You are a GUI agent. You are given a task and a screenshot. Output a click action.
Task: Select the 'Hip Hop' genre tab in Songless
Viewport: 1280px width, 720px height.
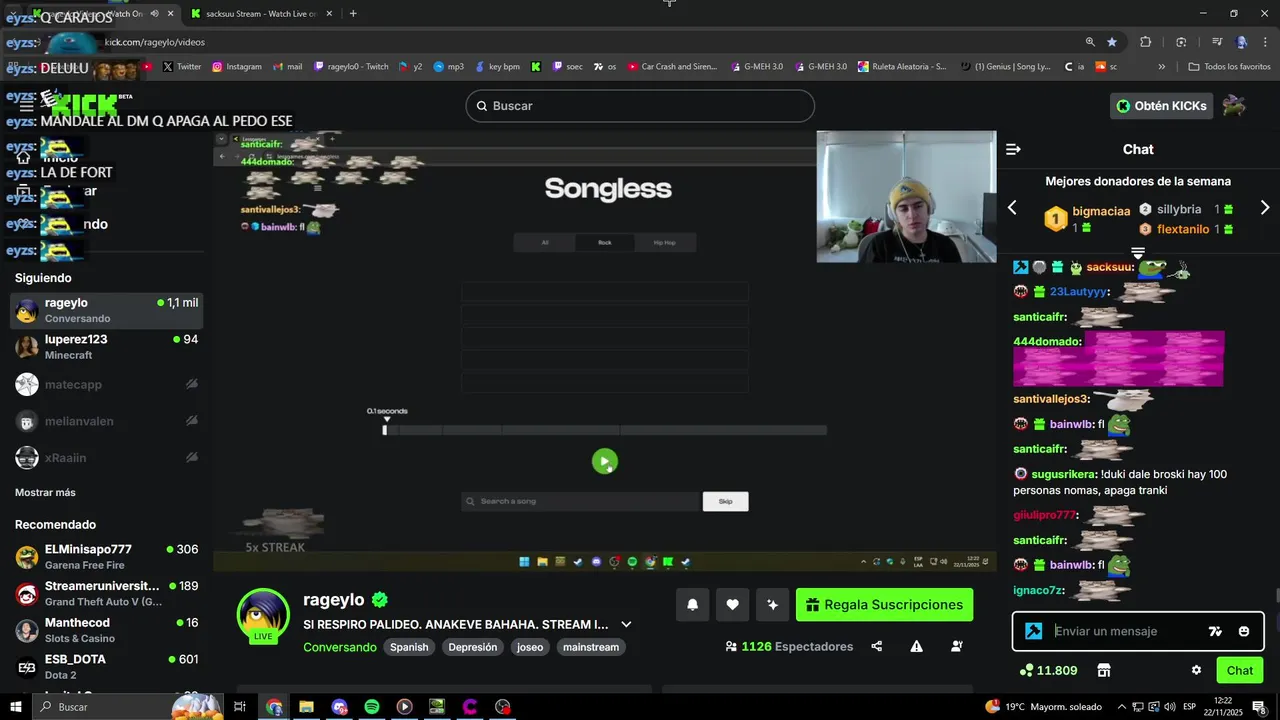coord(665,242)
